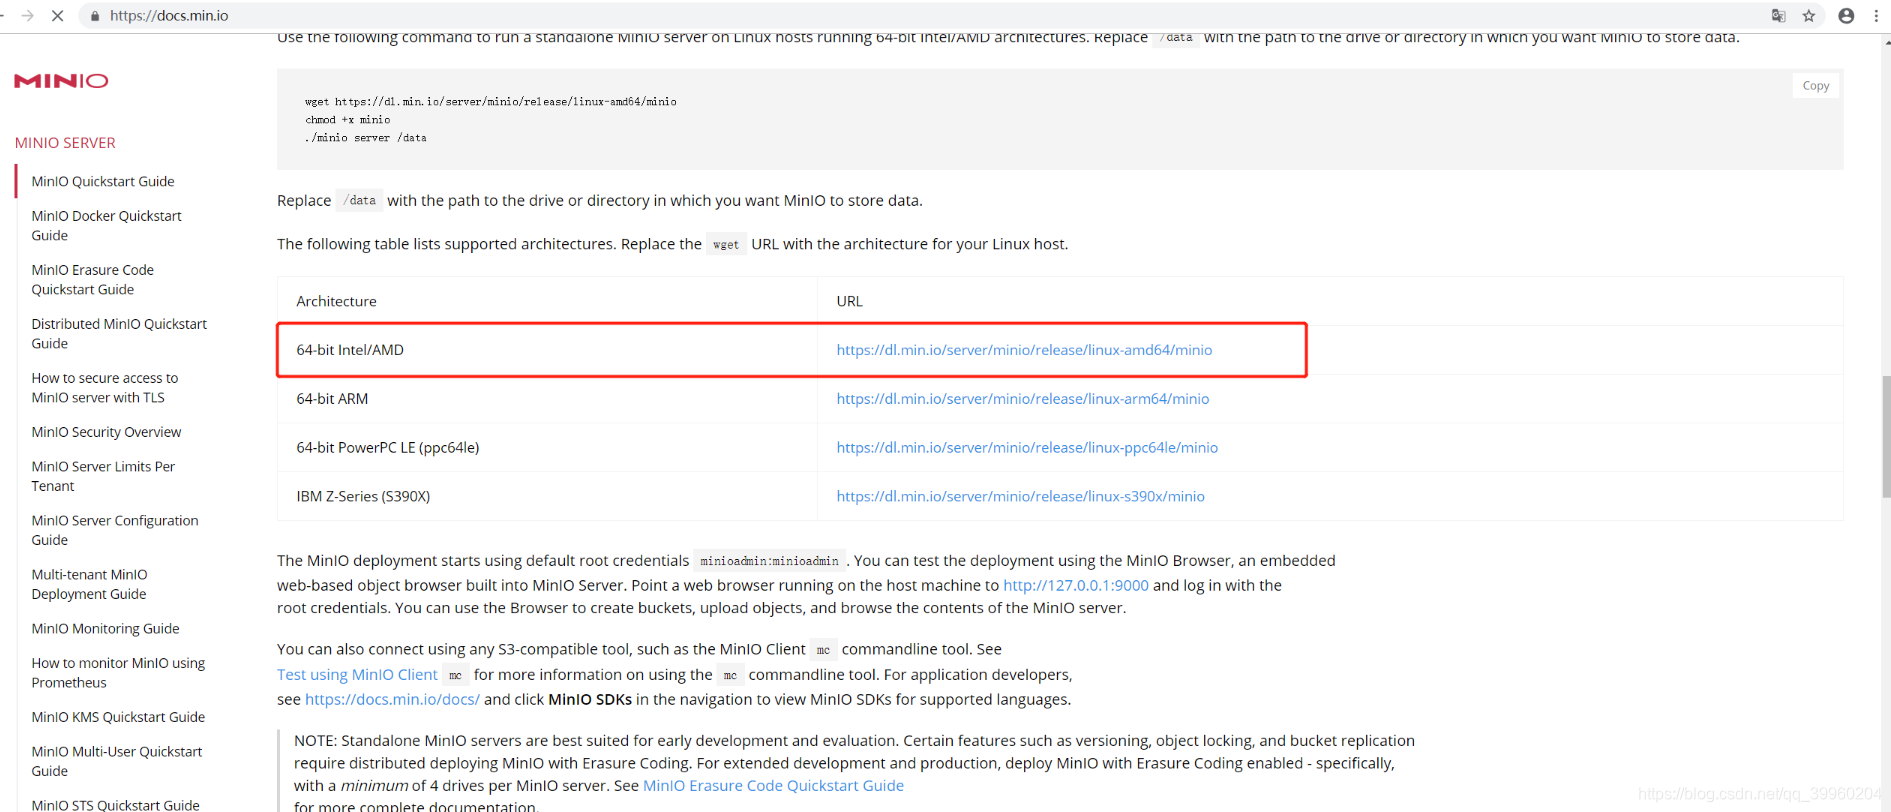Open Distributed MinIO Quickstart Guide
This screenshot has height=812, width=1891.
pos(119,333)
